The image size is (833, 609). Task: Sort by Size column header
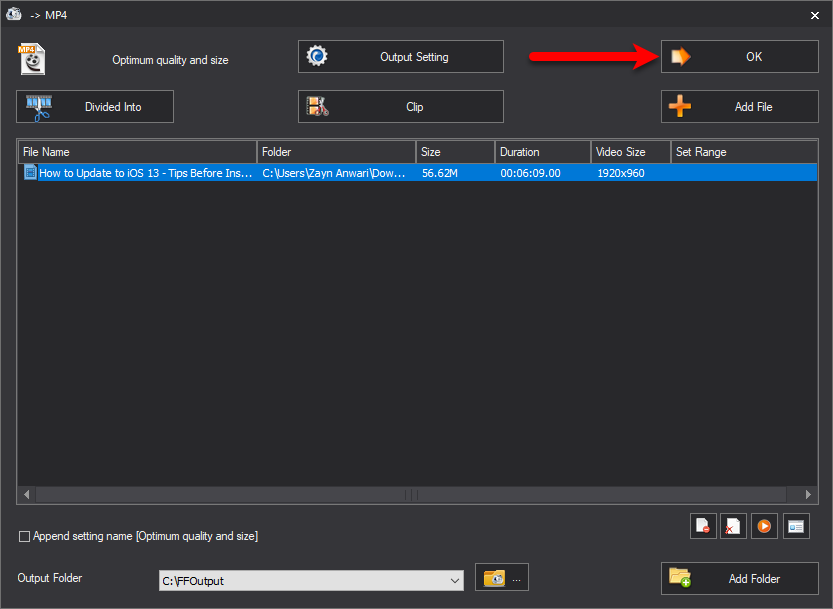[x=455, y=152]
